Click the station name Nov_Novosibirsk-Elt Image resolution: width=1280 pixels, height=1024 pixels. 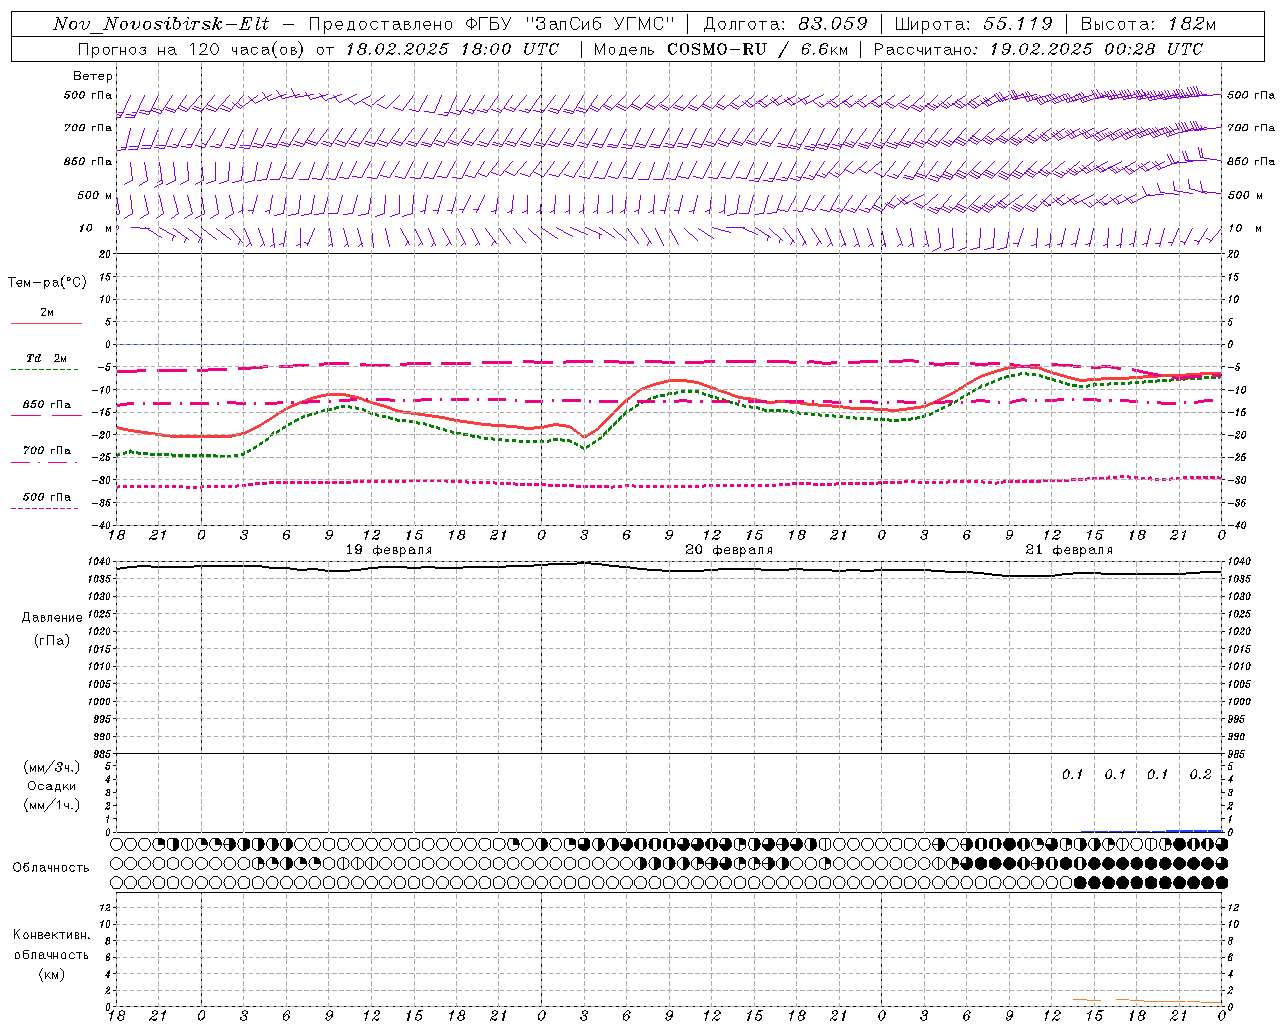[x=161, y=24]
